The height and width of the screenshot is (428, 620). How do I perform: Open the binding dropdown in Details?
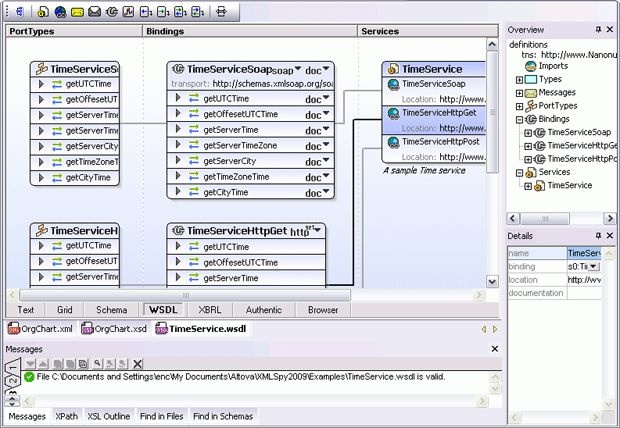click(x=593, y=266)
